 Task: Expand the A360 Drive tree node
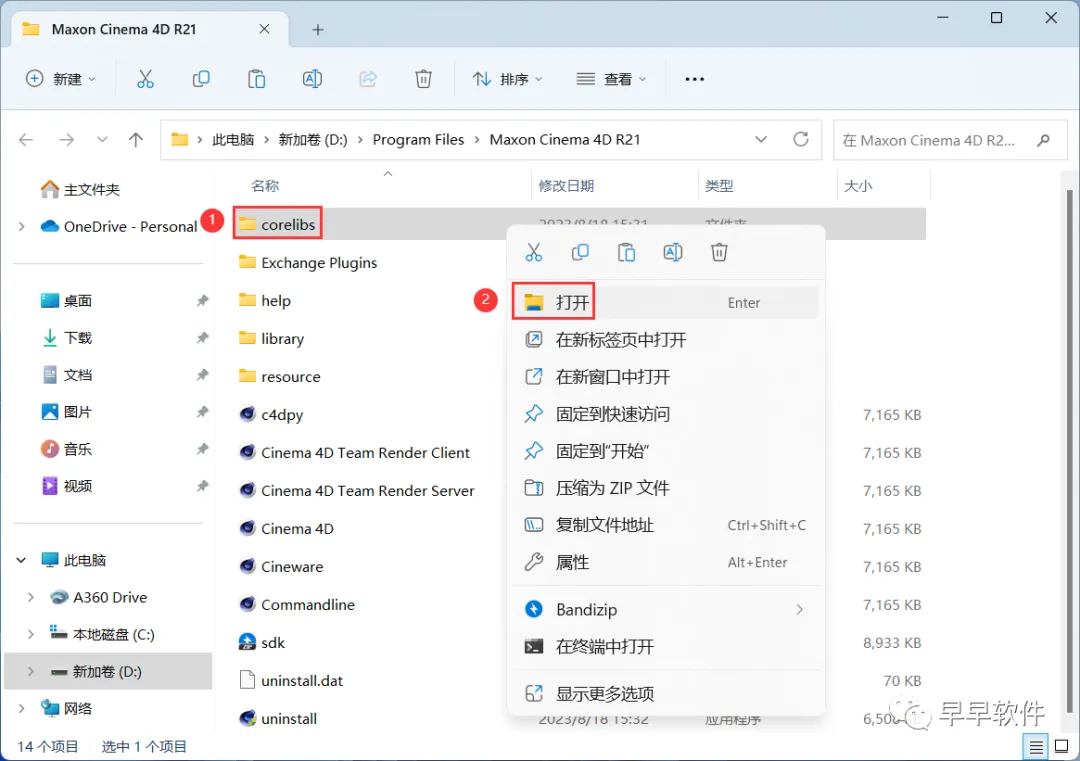(30, 597)
